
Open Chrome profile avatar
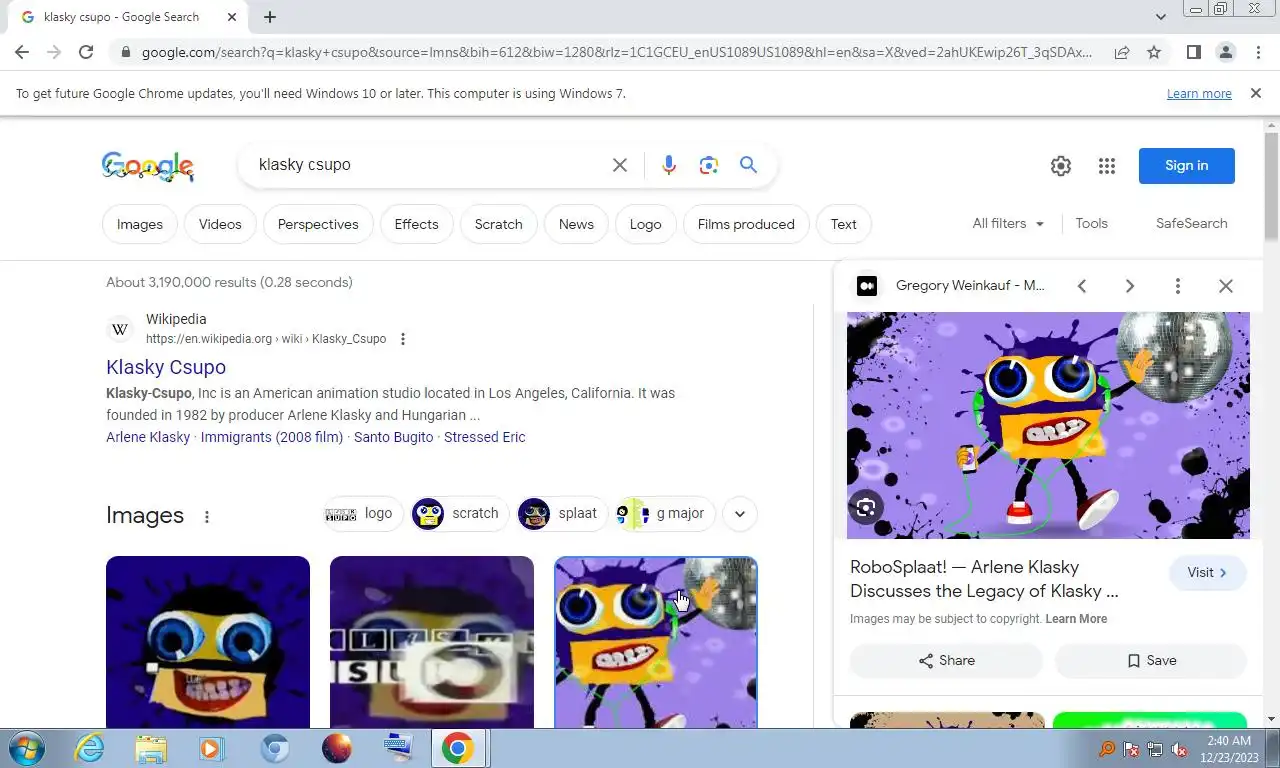(1225, 52)
